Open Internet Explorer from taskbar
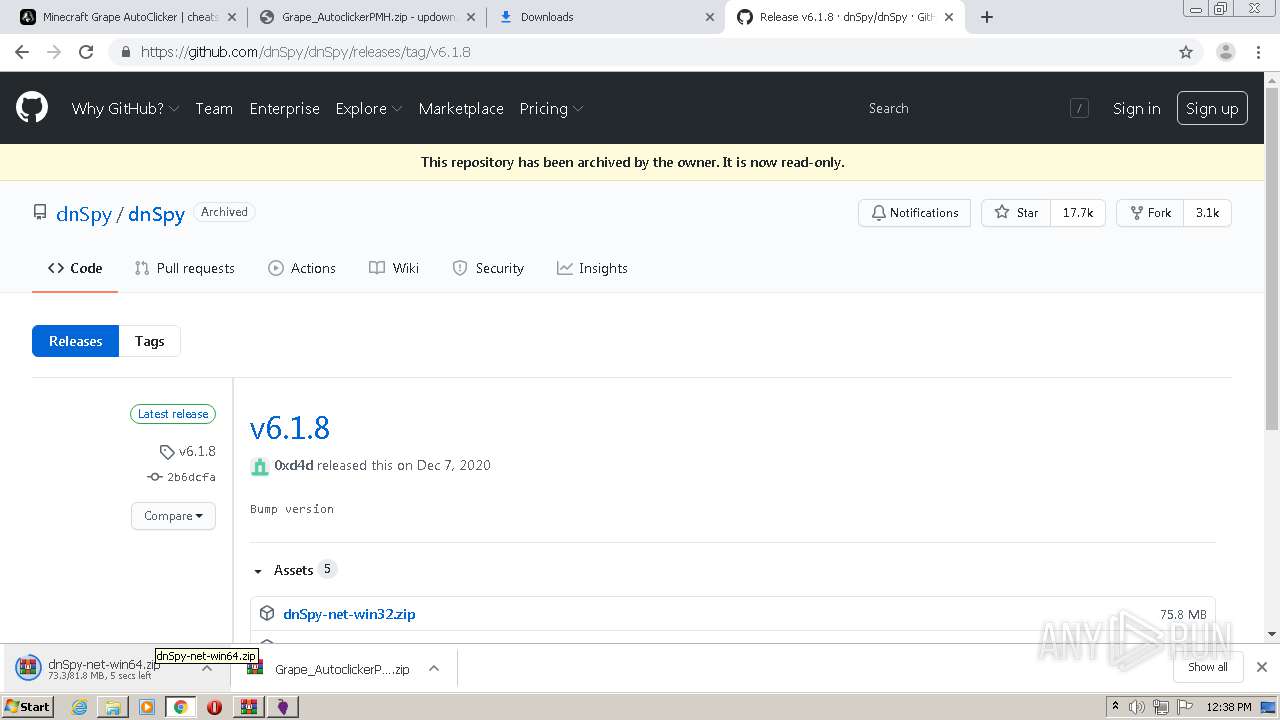Screen dimensions: 1280x720 [79, 707]
